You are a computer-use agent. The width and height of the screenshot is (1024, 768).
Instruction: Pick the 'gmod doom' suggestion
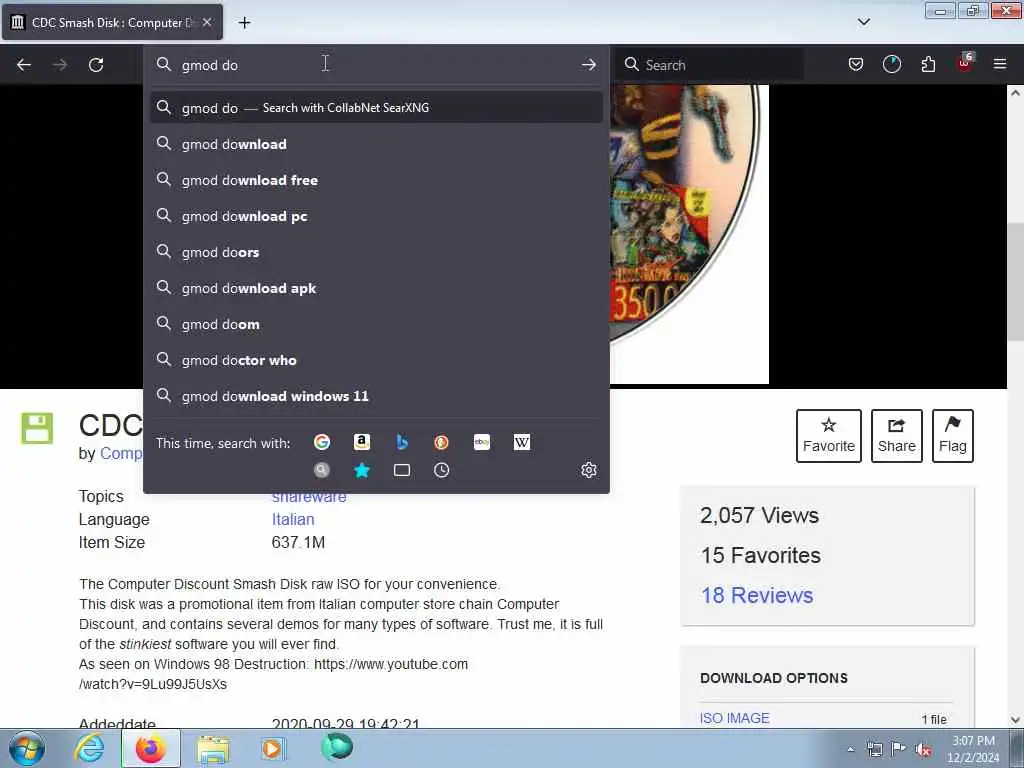tap(376, 323)
